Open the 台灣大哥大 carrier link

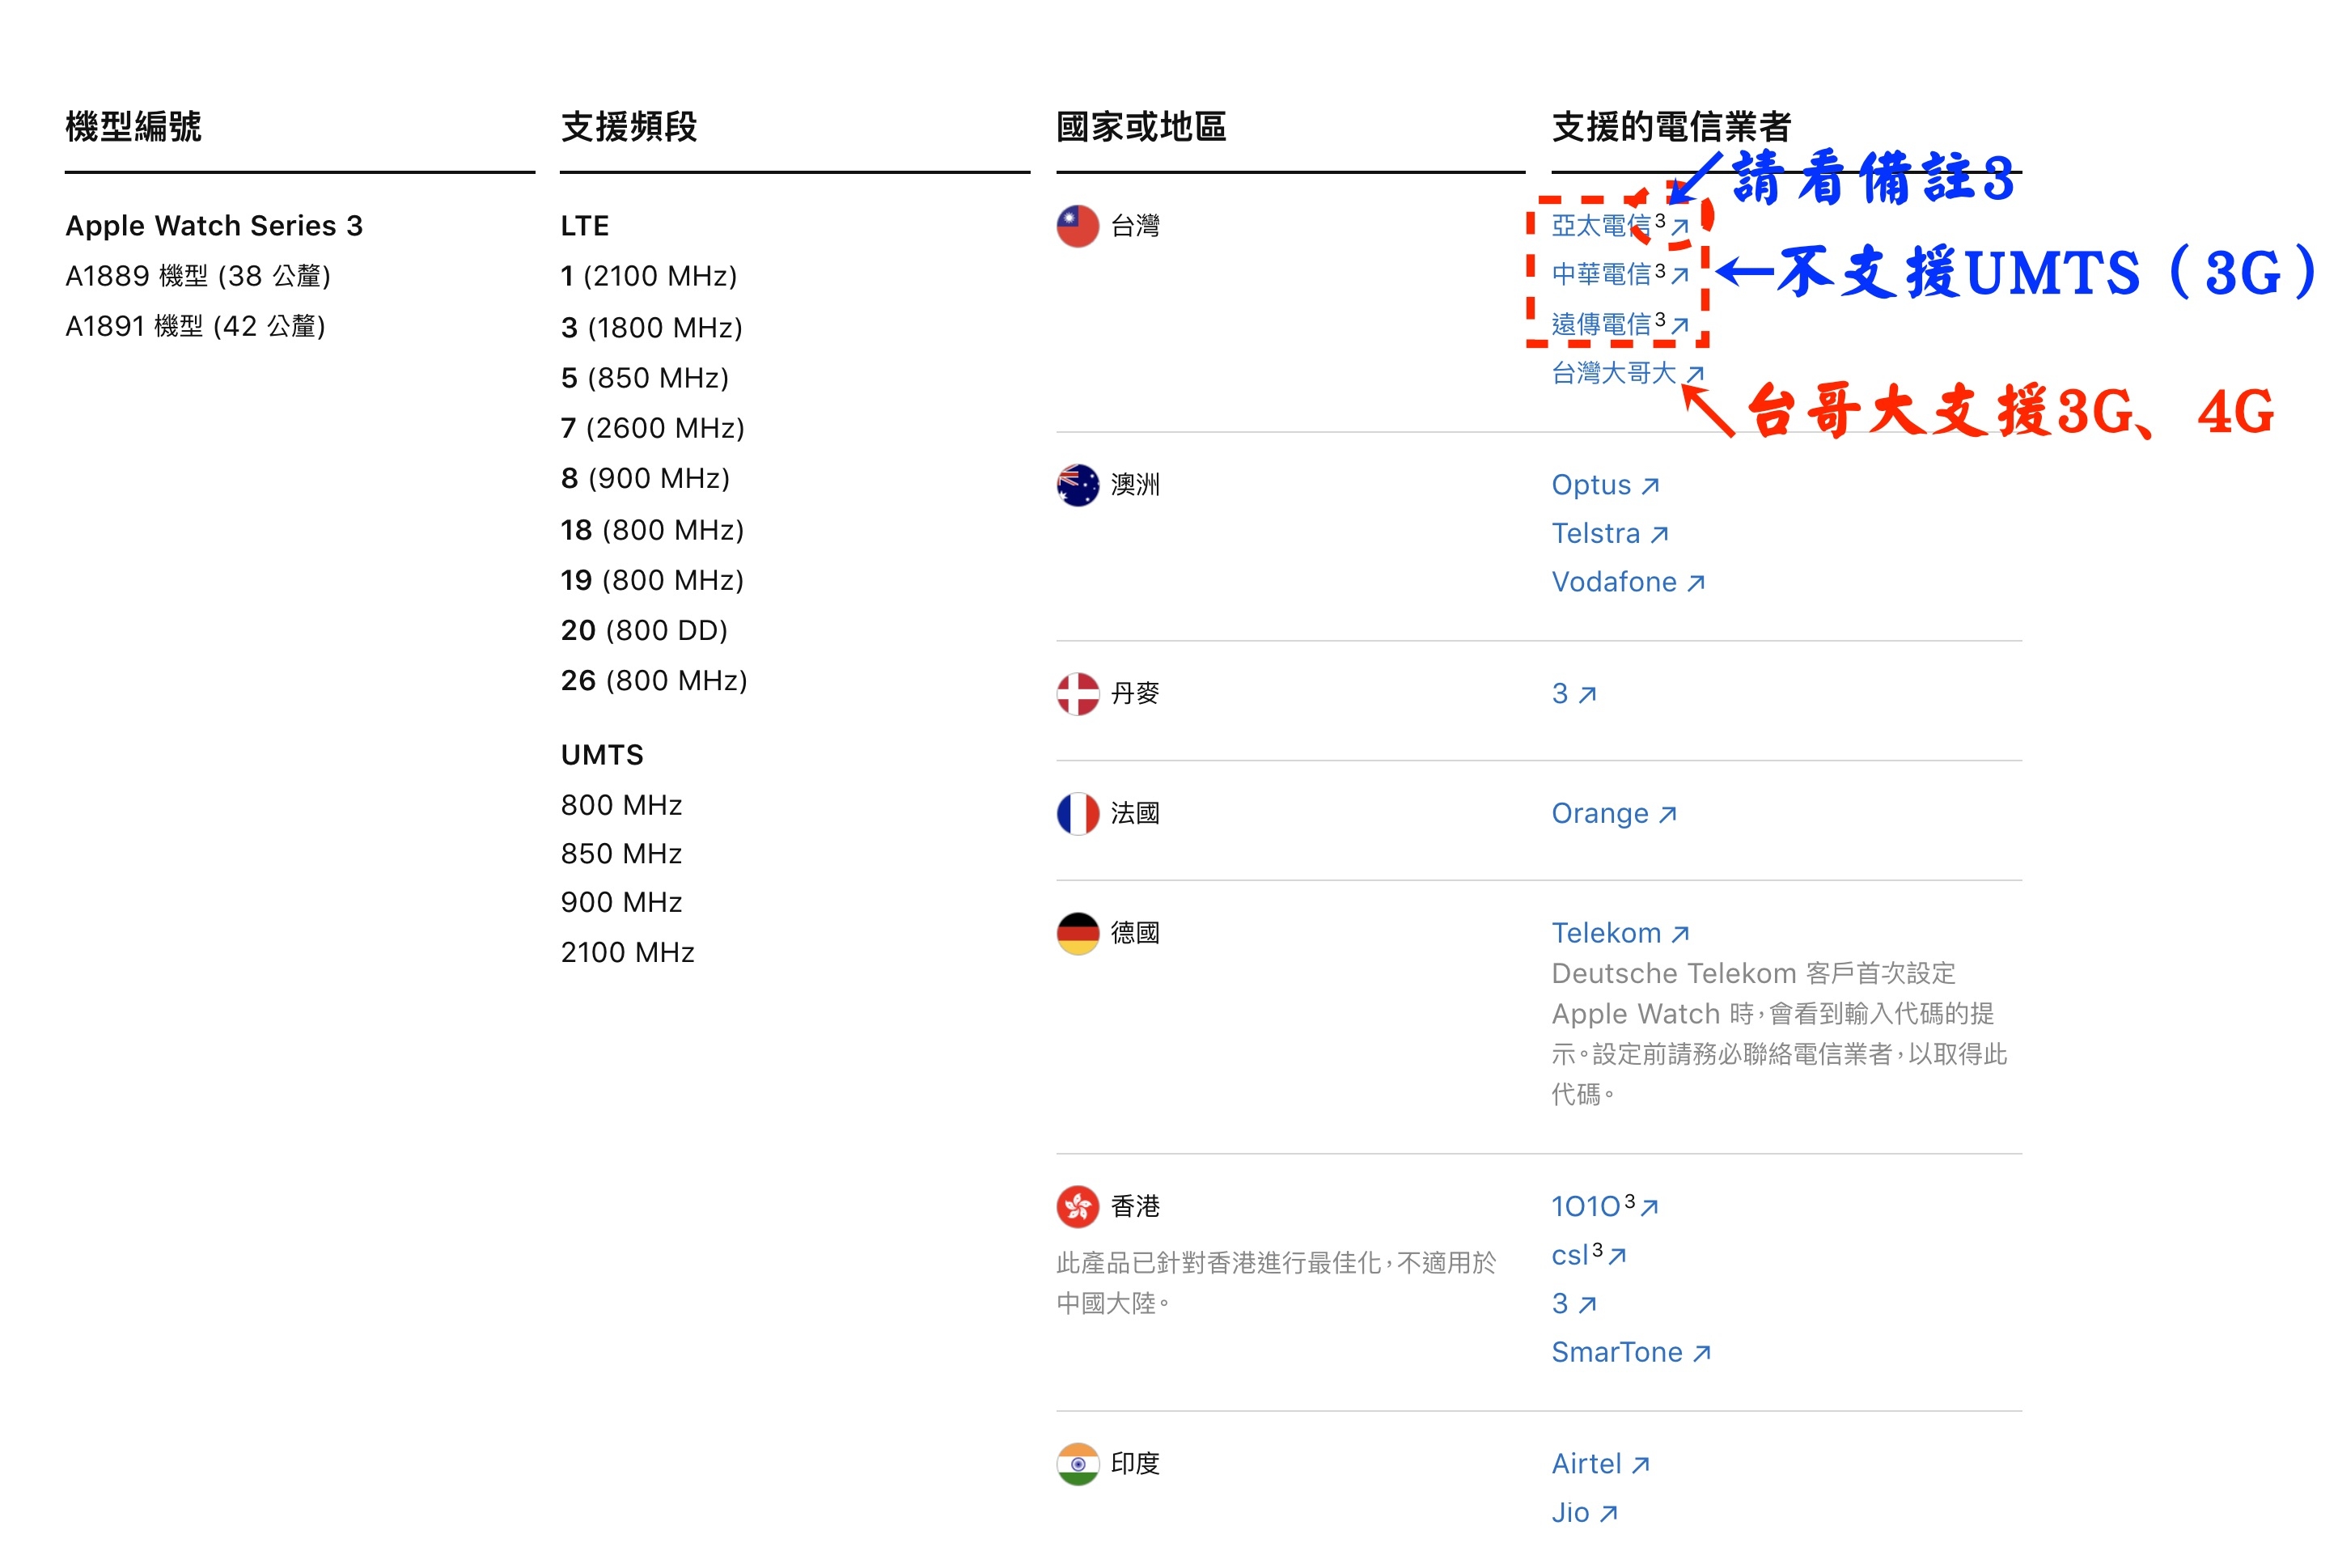pyautogui.click(x=1627, y=373)
